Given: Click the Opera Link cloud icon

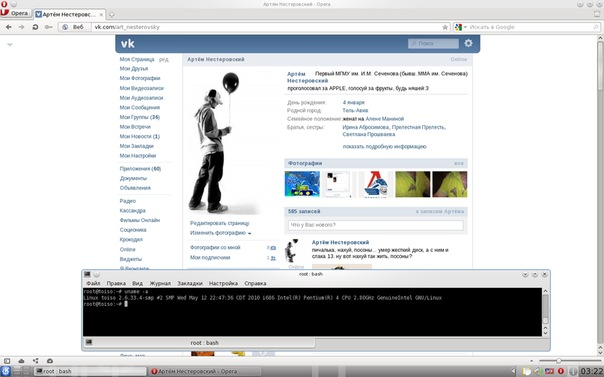Looking at the screenshot, I should point(21,361).
